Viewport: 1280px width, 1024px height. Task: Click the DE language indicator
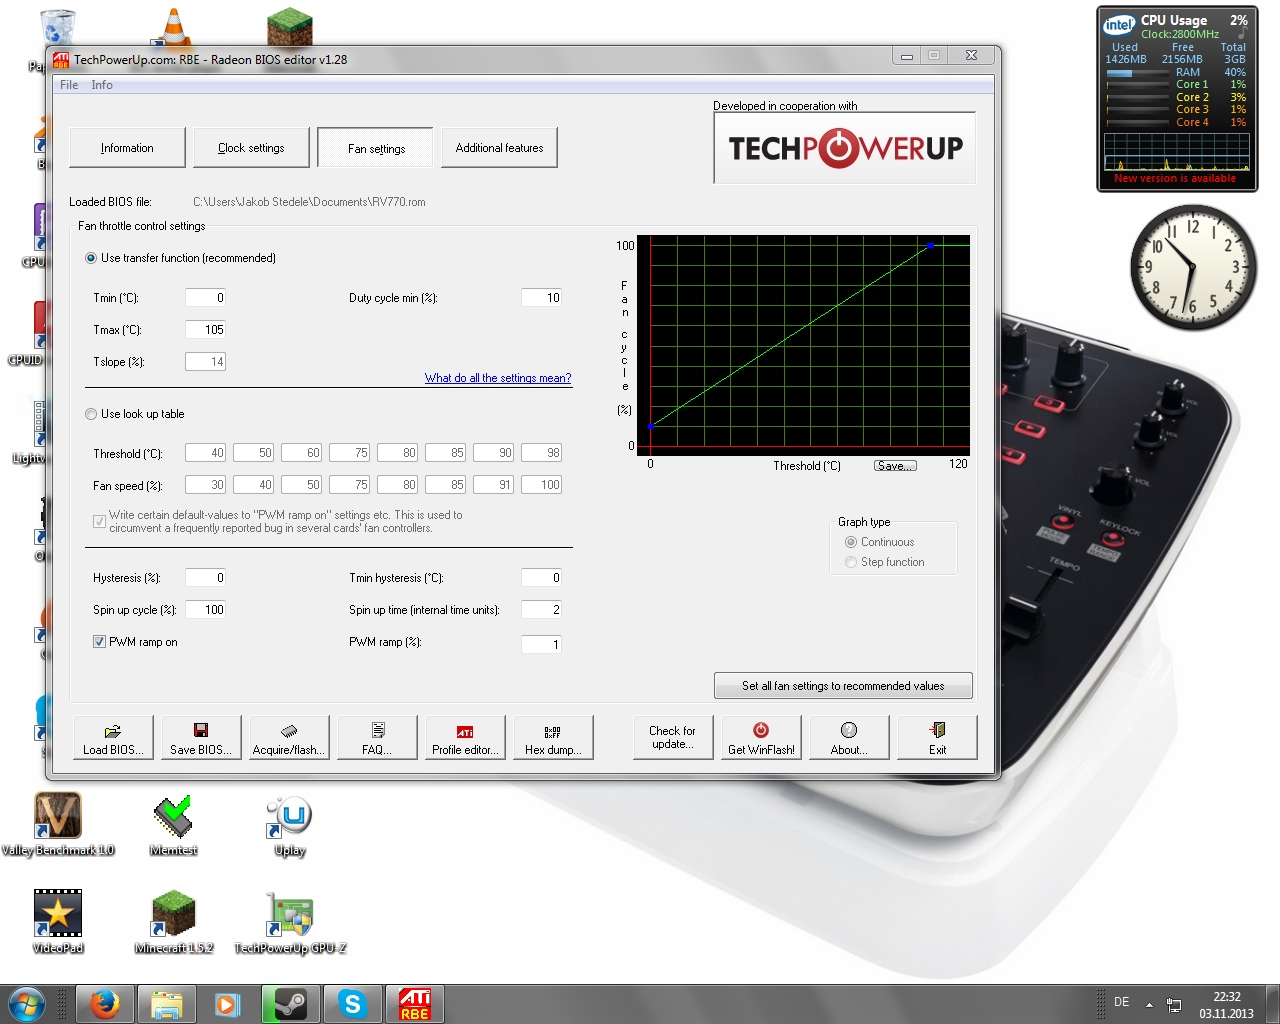pyautogui.click(x=1122, y=1002)
